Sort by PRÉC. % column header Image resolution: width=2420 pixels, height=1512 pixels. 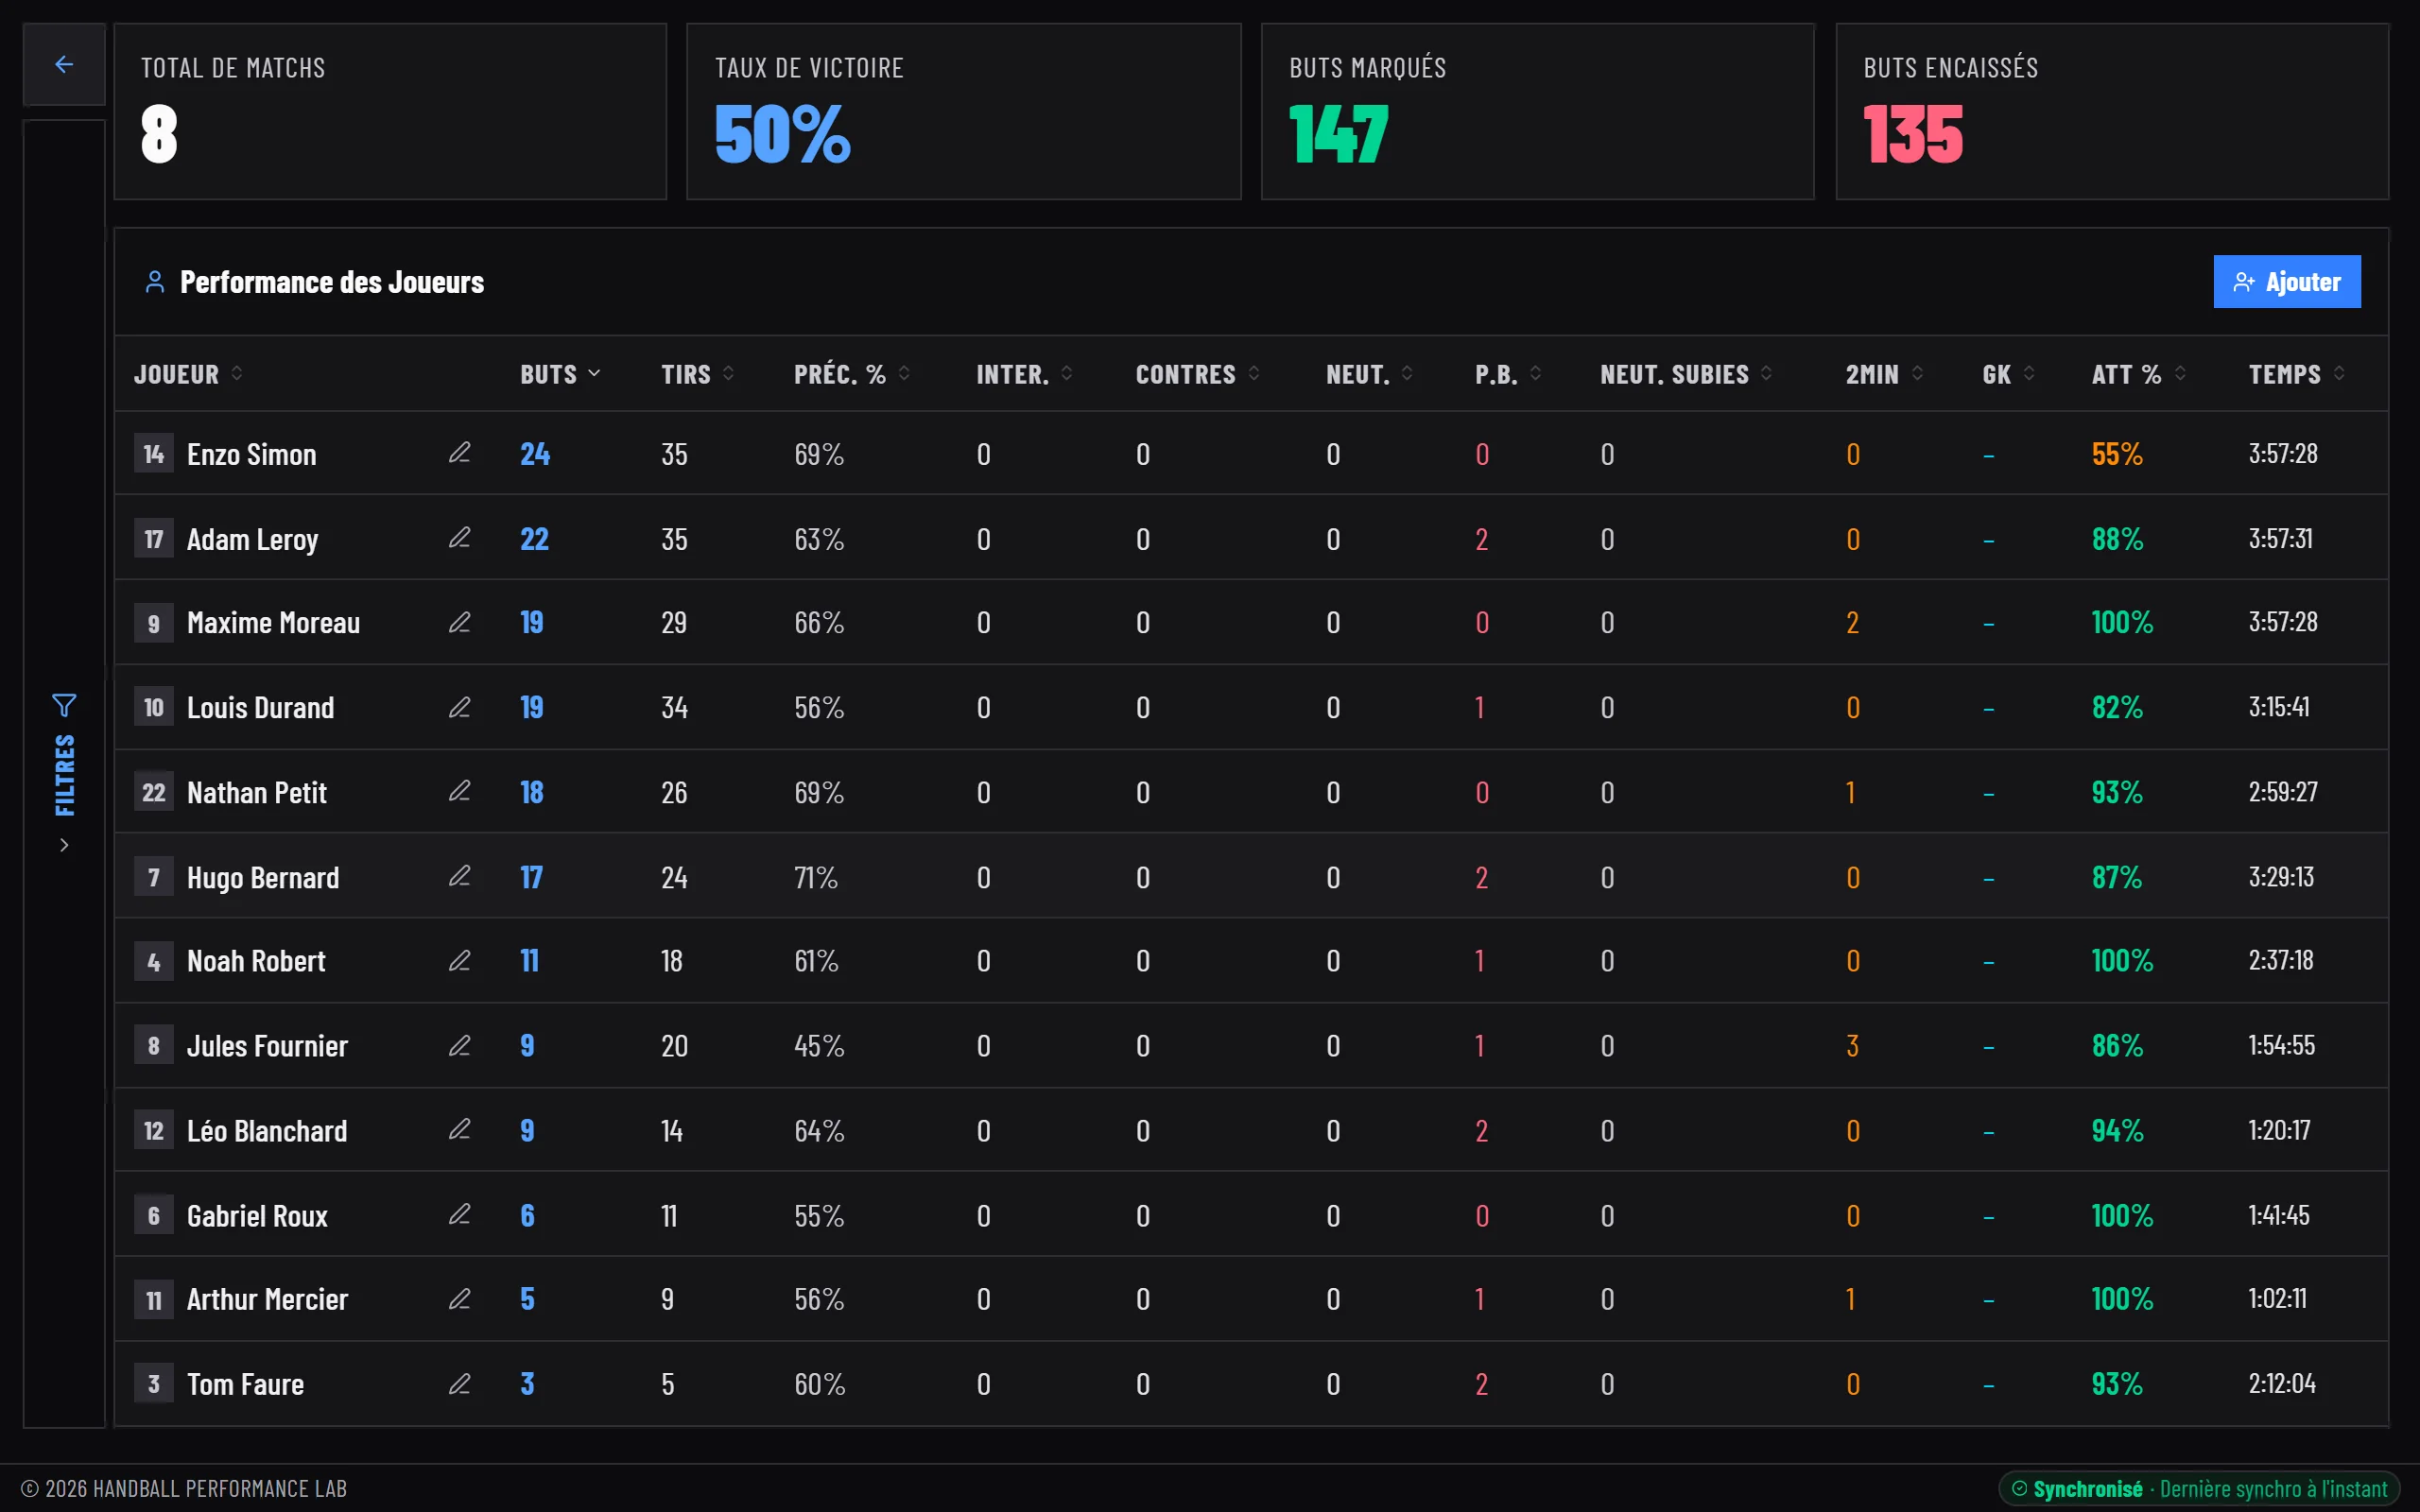pyautogui.click(x=852, y=374)
